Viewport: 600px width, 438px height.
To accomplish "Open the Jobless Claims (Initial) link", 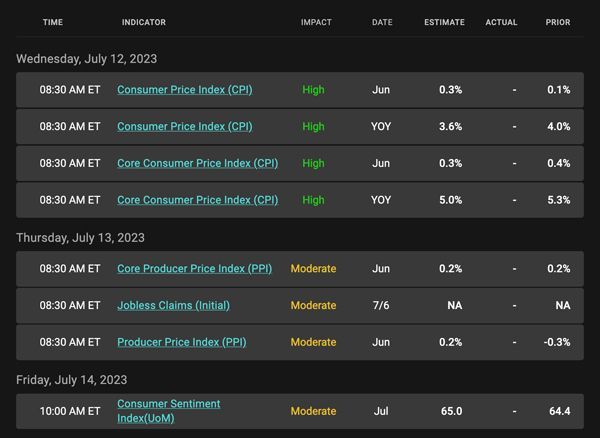I will pos(173,305).
